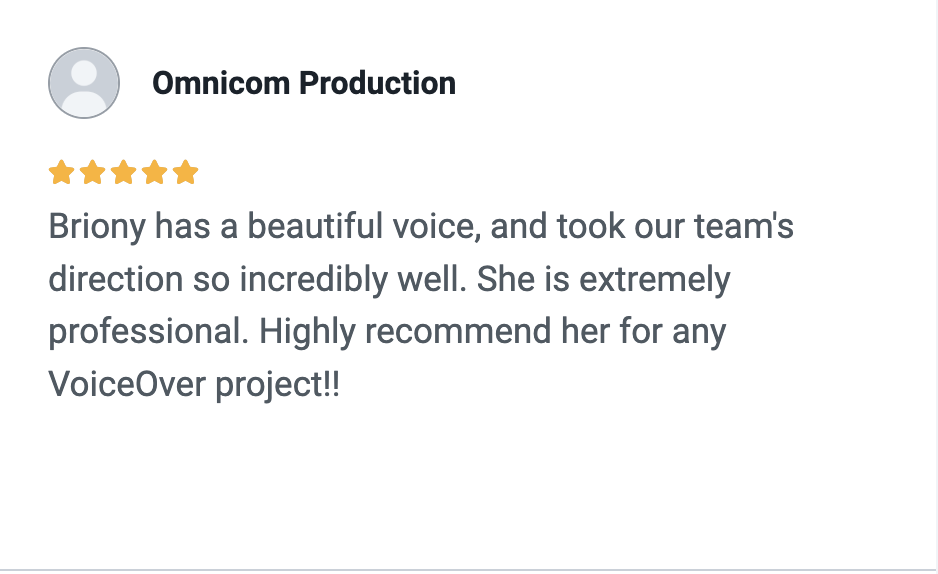Viewport: 938px width, 574px height.
Task: Click the word 'Production' in the heading
Action: [x=378, y=83]
